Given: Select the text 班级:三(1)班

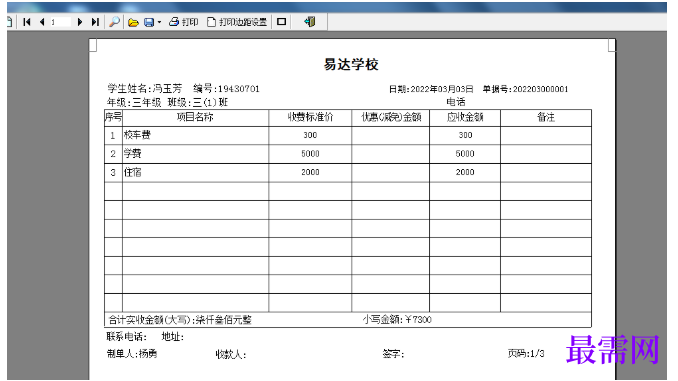Looking at the screenshot, I should point(198,102).
